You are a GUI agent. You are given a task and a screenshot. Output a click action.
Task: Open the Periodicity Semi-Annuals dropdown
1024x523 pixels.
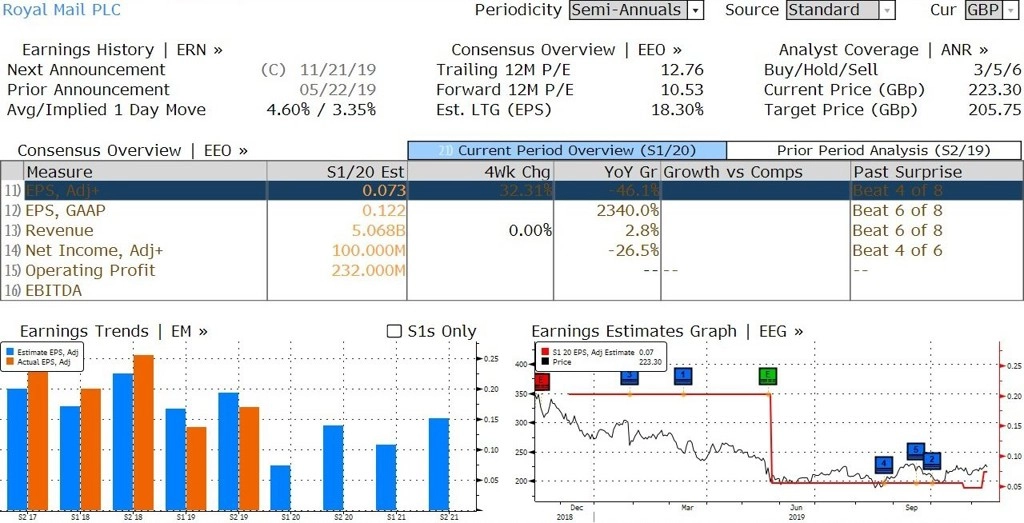[636, 10]
